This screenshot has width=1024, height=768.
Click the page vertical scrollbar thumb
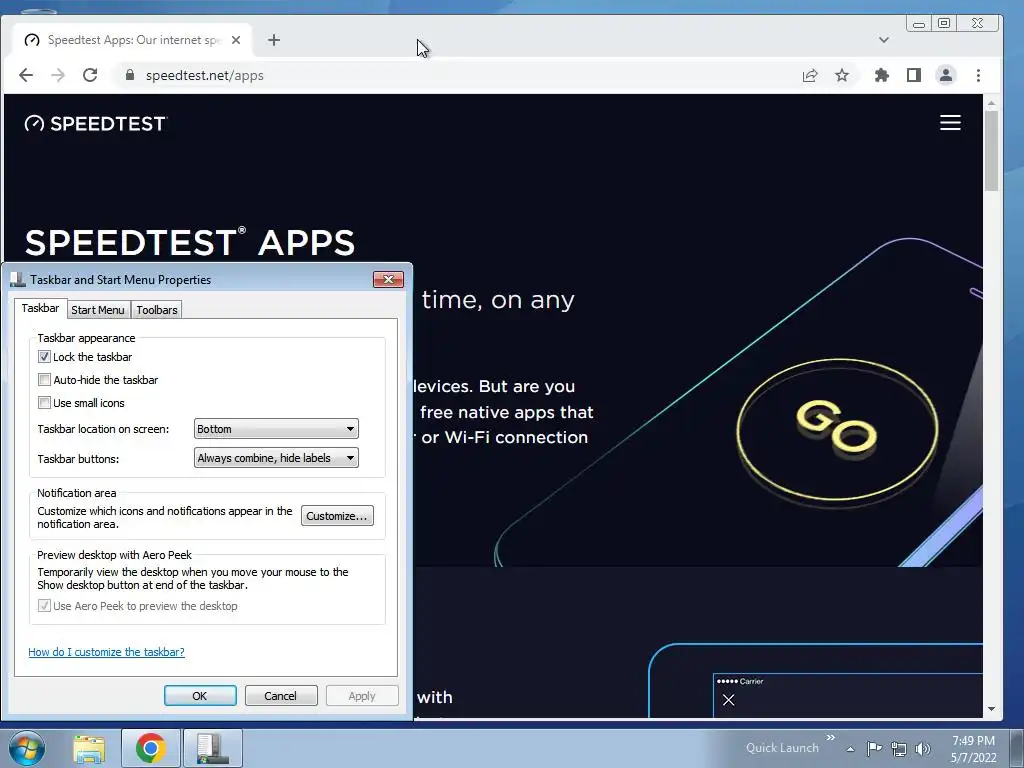tap(991, 152)
